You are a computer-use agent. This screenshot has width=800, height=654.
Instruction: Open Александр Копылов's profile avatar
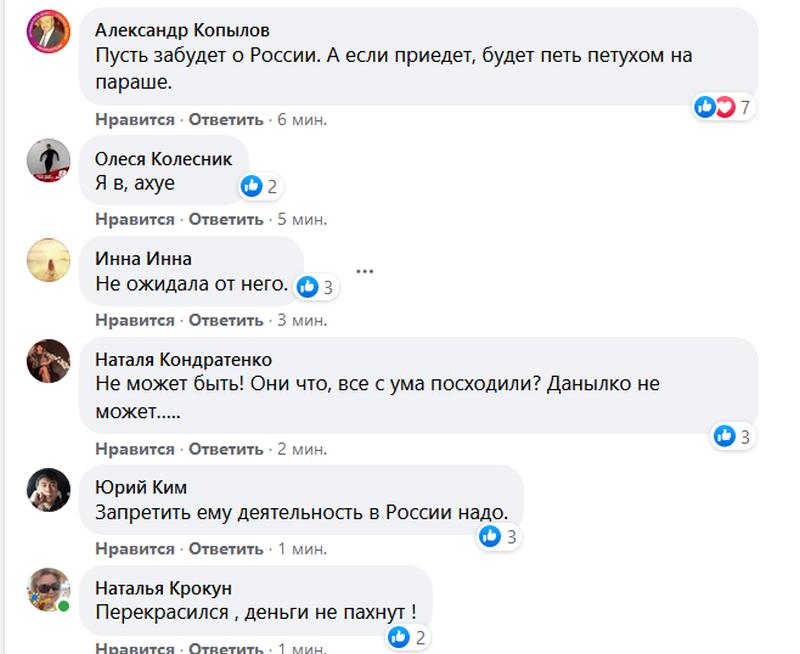coord(47,34)
